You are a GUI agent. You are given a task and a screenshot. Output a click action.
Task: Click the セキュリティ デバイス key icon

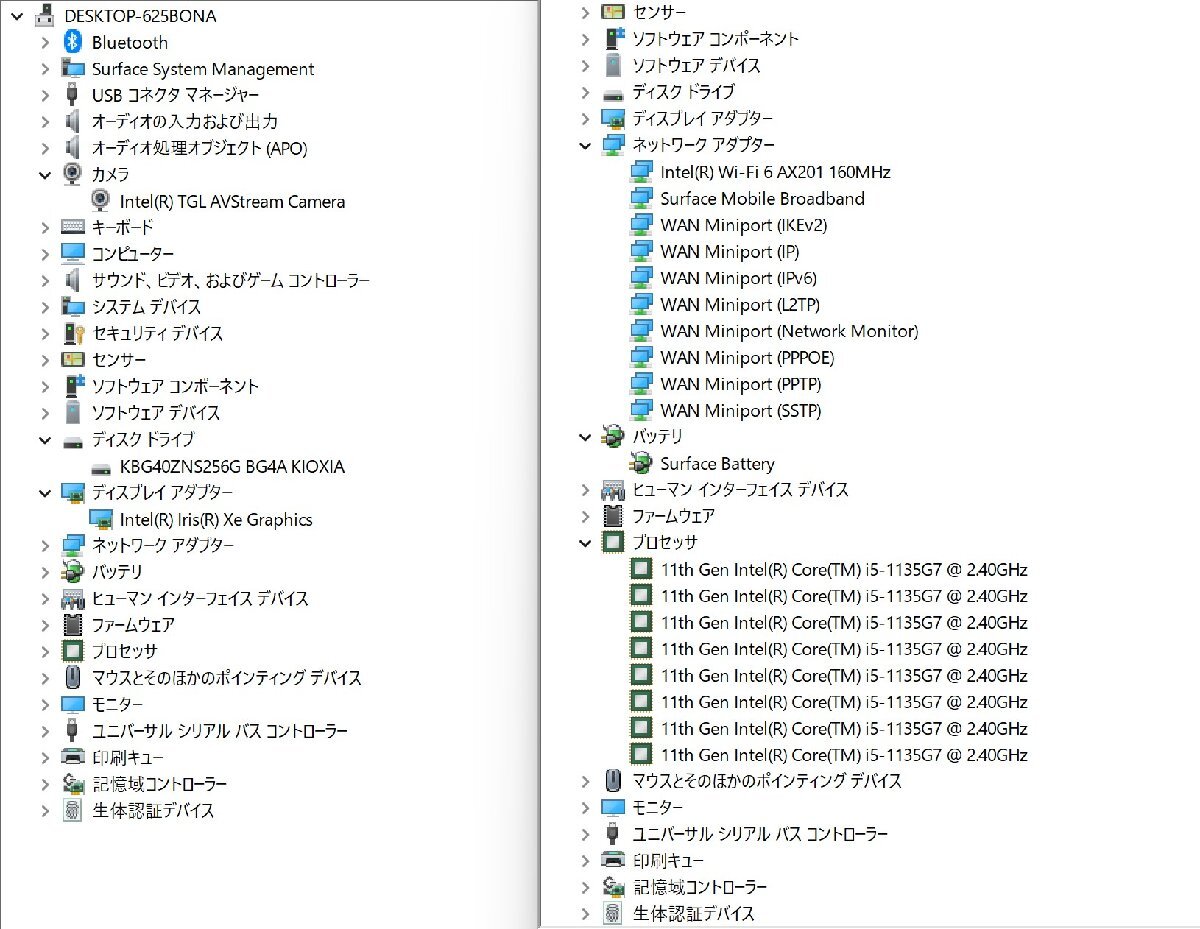pyautogui.click(x=72, y=333)
